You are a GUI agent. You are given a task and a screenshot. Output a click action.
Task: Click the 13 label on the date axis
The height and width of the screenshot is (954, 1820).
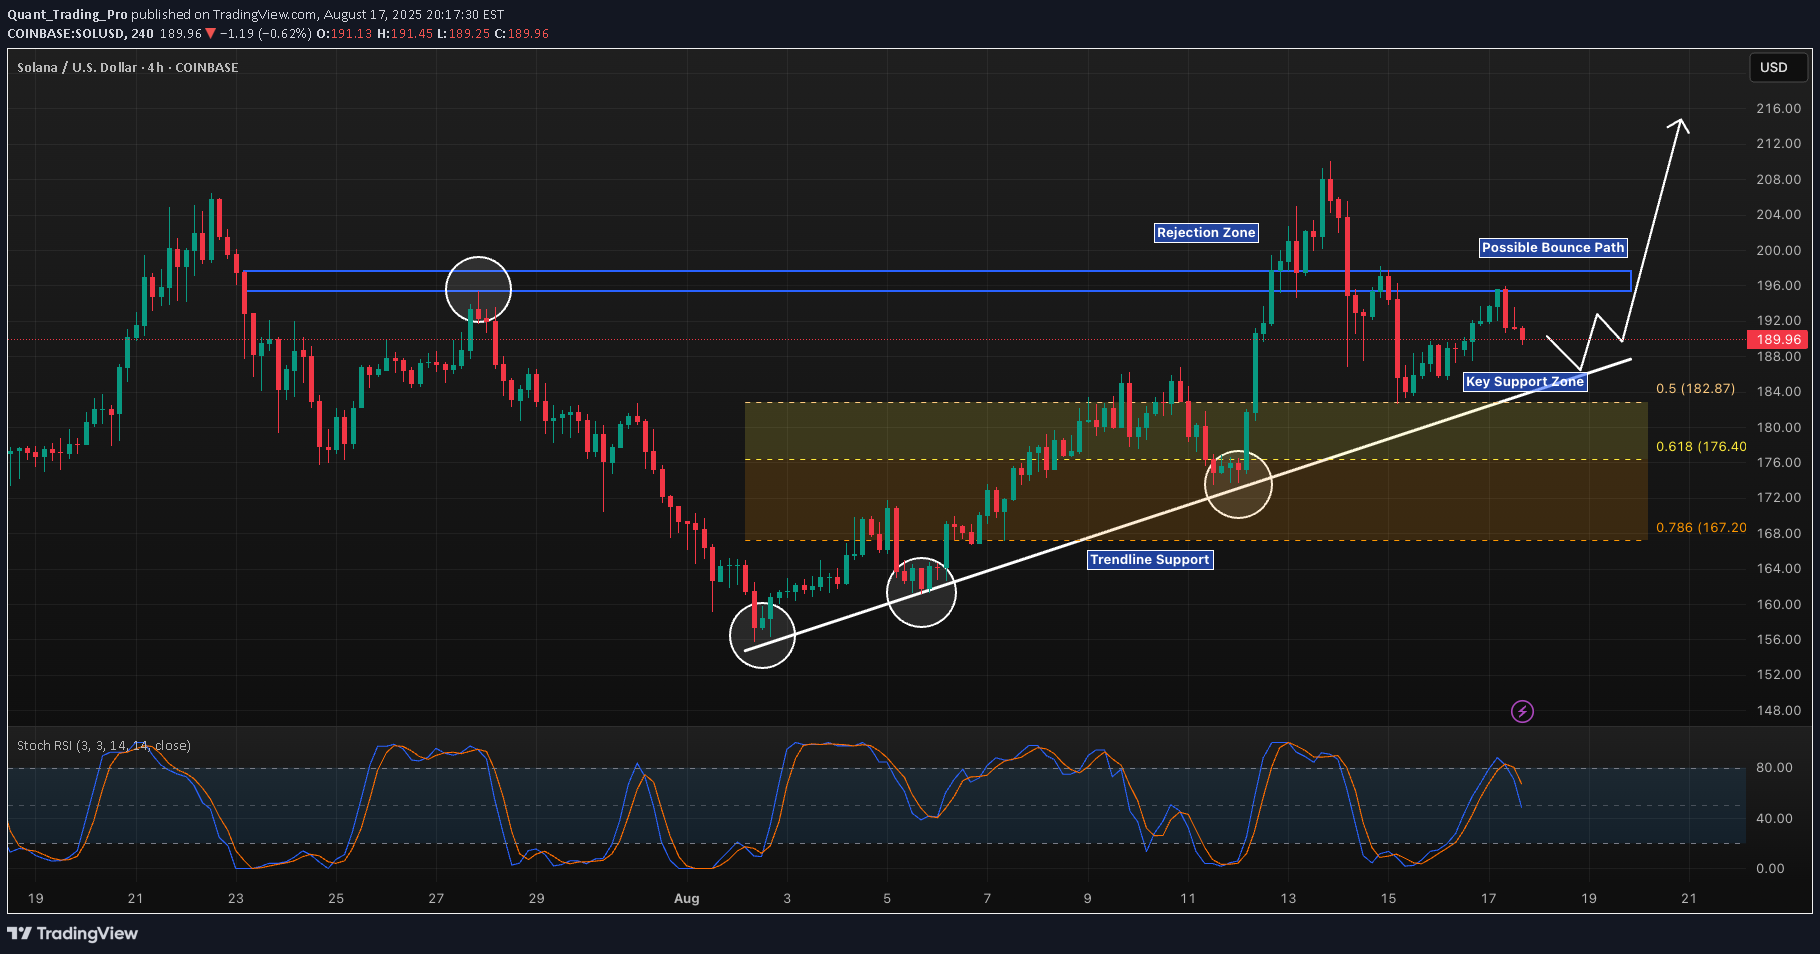click(x=1288, y=898)
